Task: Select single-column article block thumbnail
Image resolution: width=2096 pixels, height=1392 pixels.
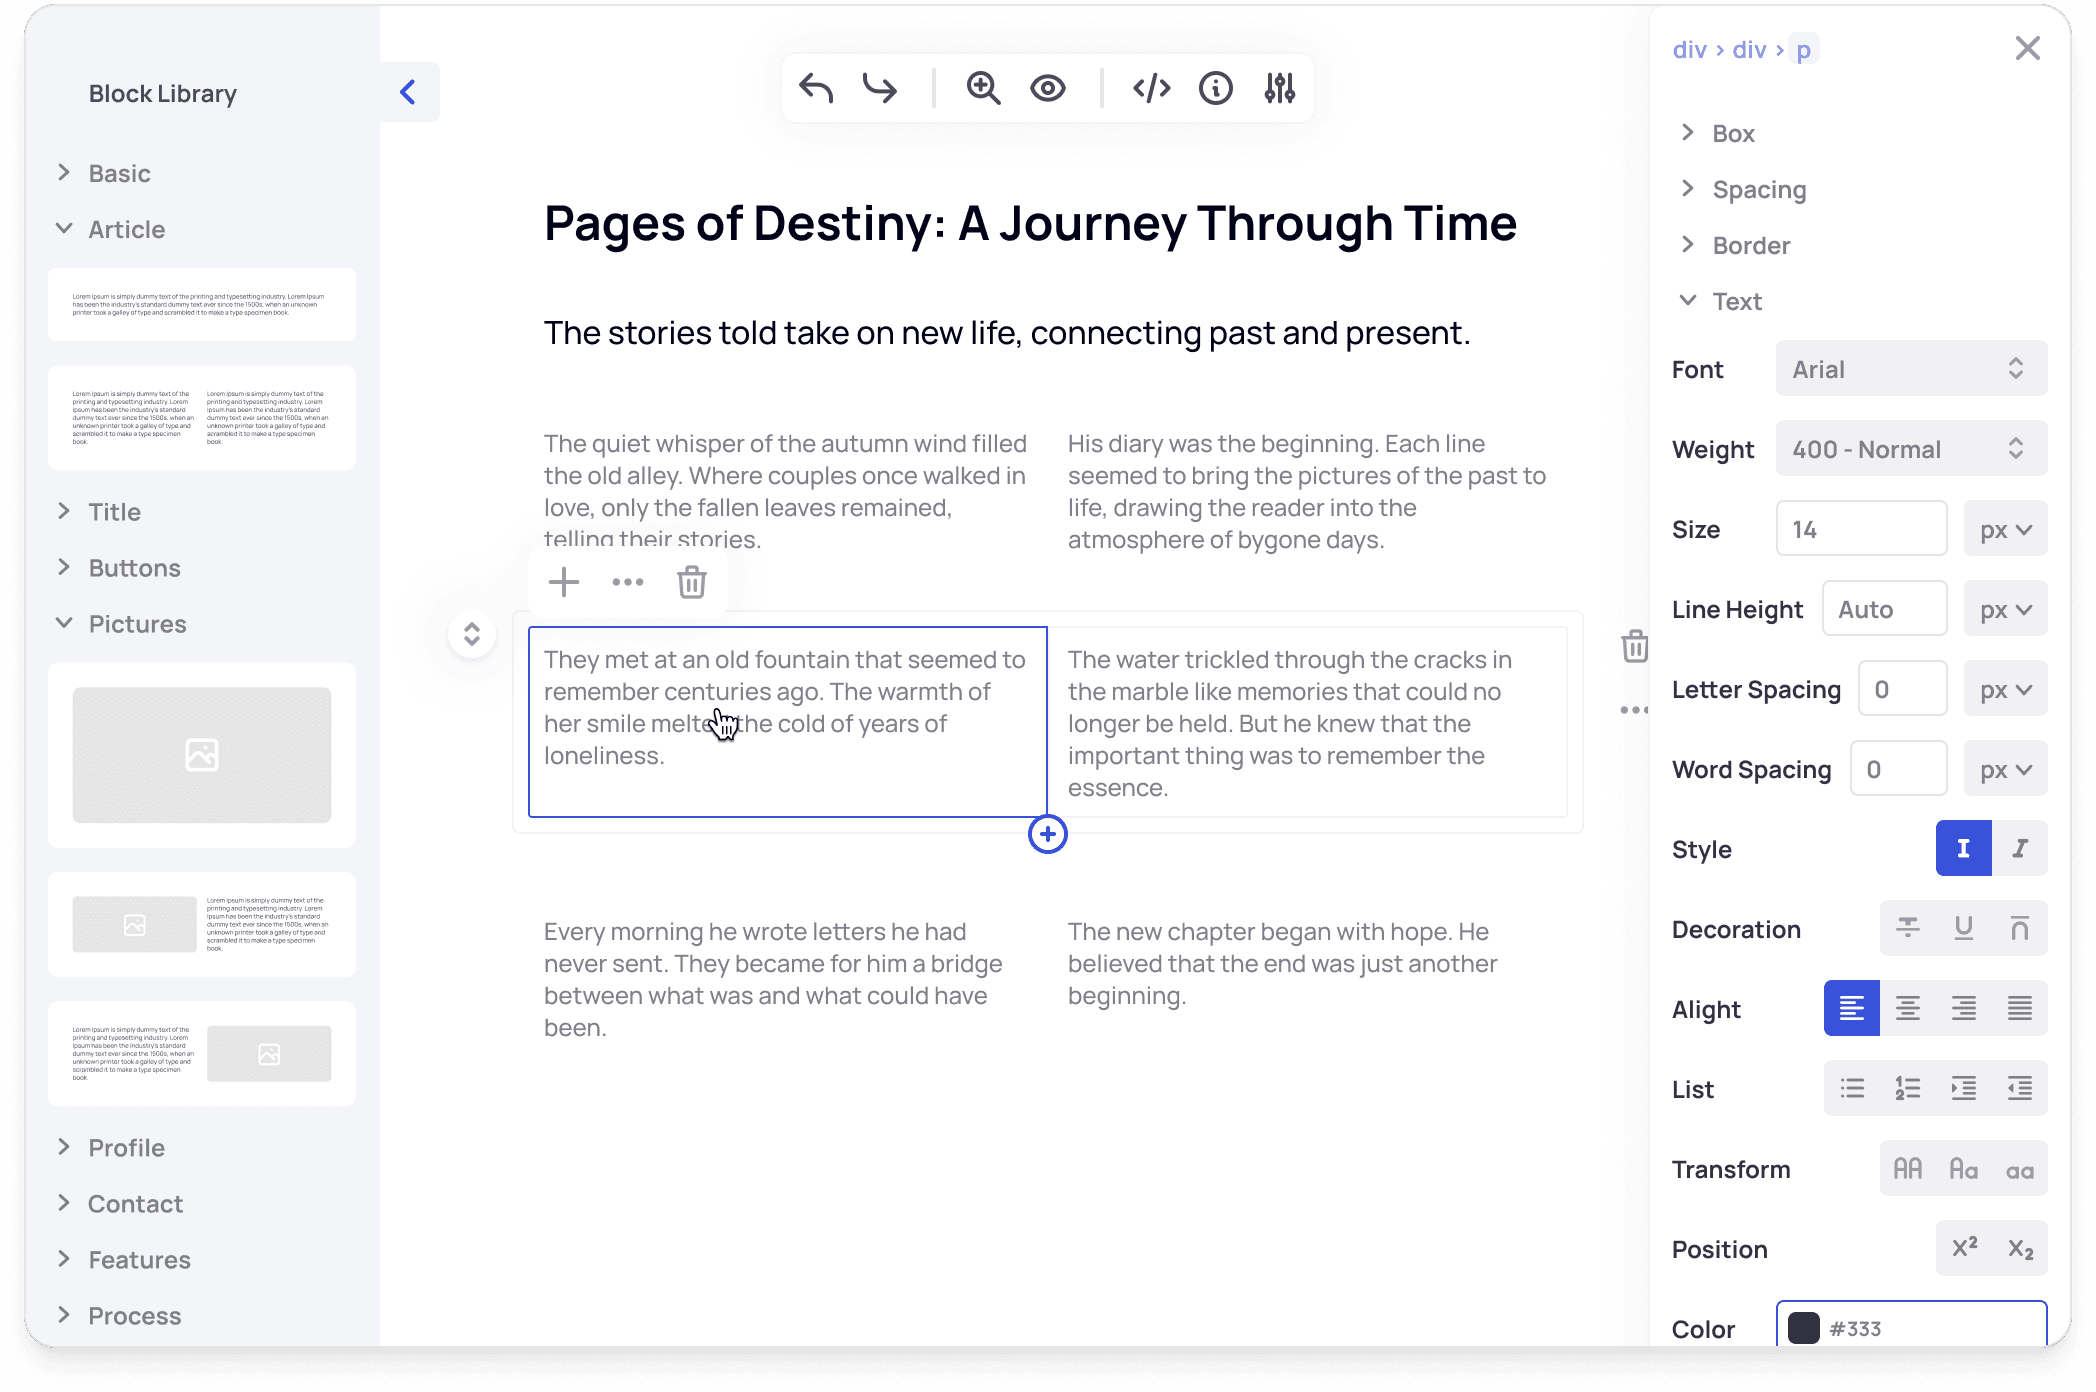Action: [202, 305]
